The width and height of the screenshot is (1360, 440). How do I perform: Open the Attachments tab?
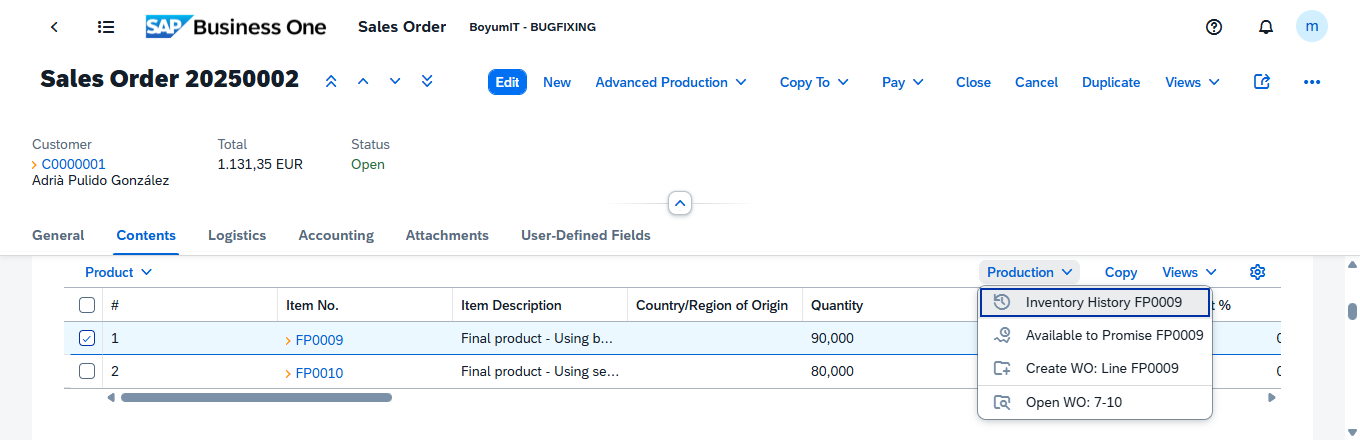[x=447, y=235]
